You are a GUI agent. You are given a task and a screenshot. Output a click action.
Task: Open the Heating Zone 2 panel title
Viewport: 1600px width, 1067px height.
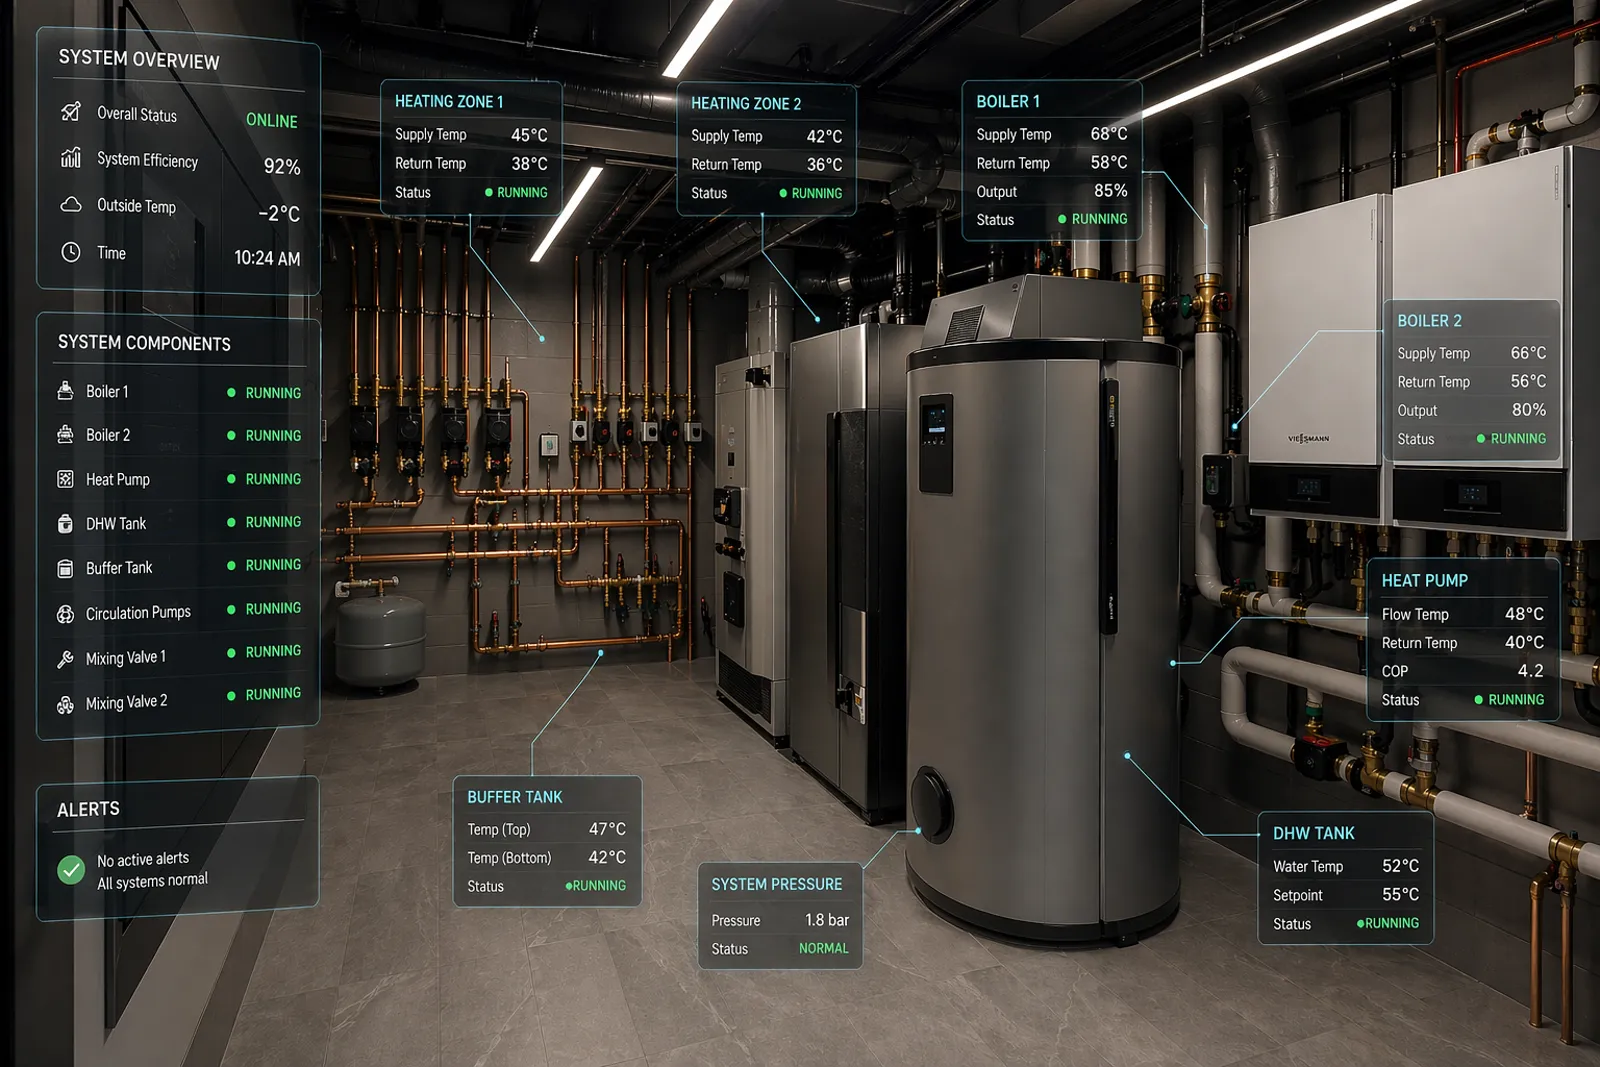point(746,103)
